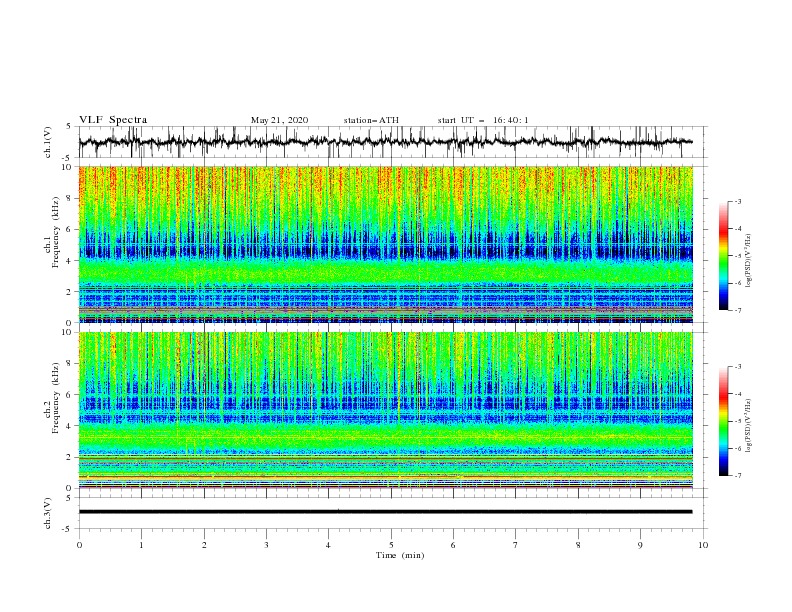Viewport: 792px width, 612px height.
Task: Click the "-3" tick on ch.1 colorbar
Action: tap(737, 201)
